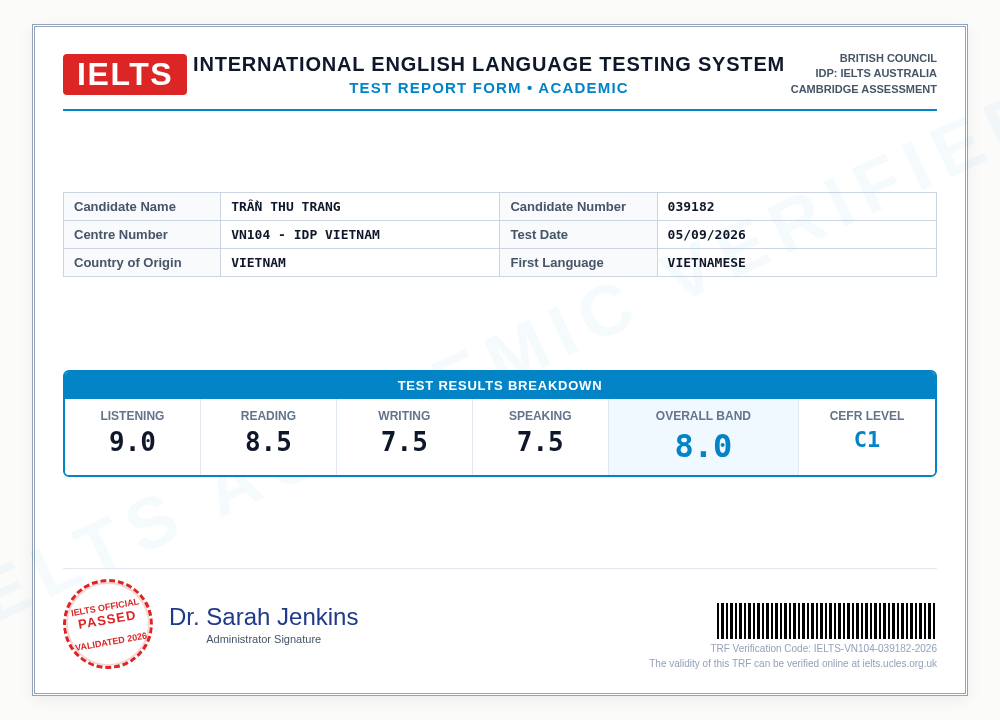This screenshot has height=720, width=1000.
Task: Click the barcode above the verification code
Action: pos(826,621)
